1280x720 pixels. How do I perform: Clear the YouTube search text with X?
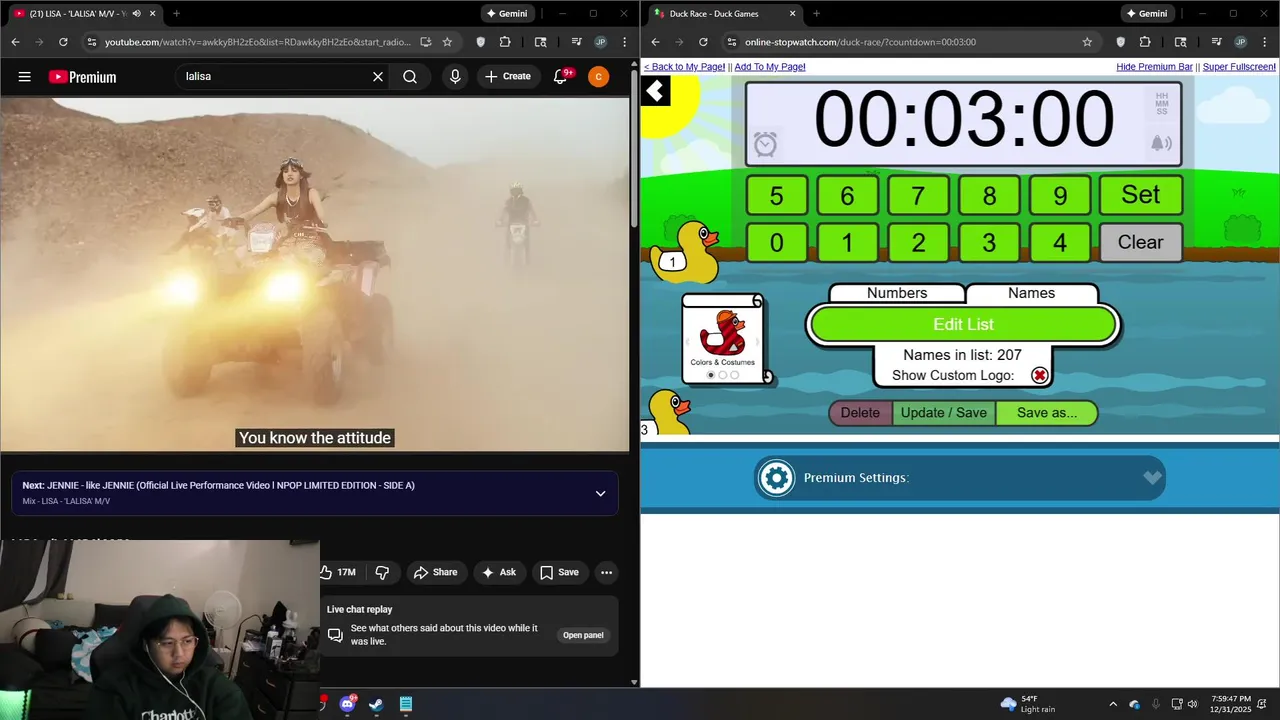pos(378,77)
